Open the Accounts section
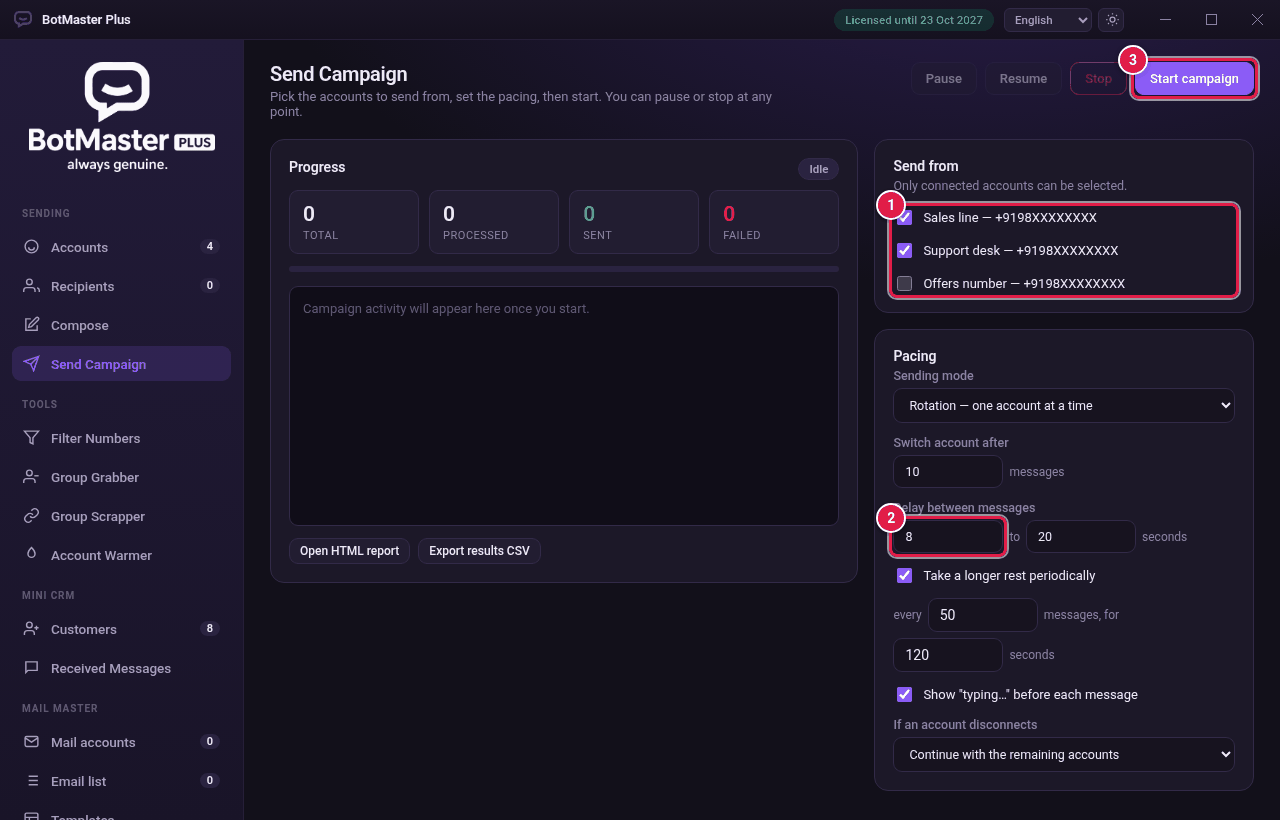Screen dimensions: 1280x820 (121, 247)
